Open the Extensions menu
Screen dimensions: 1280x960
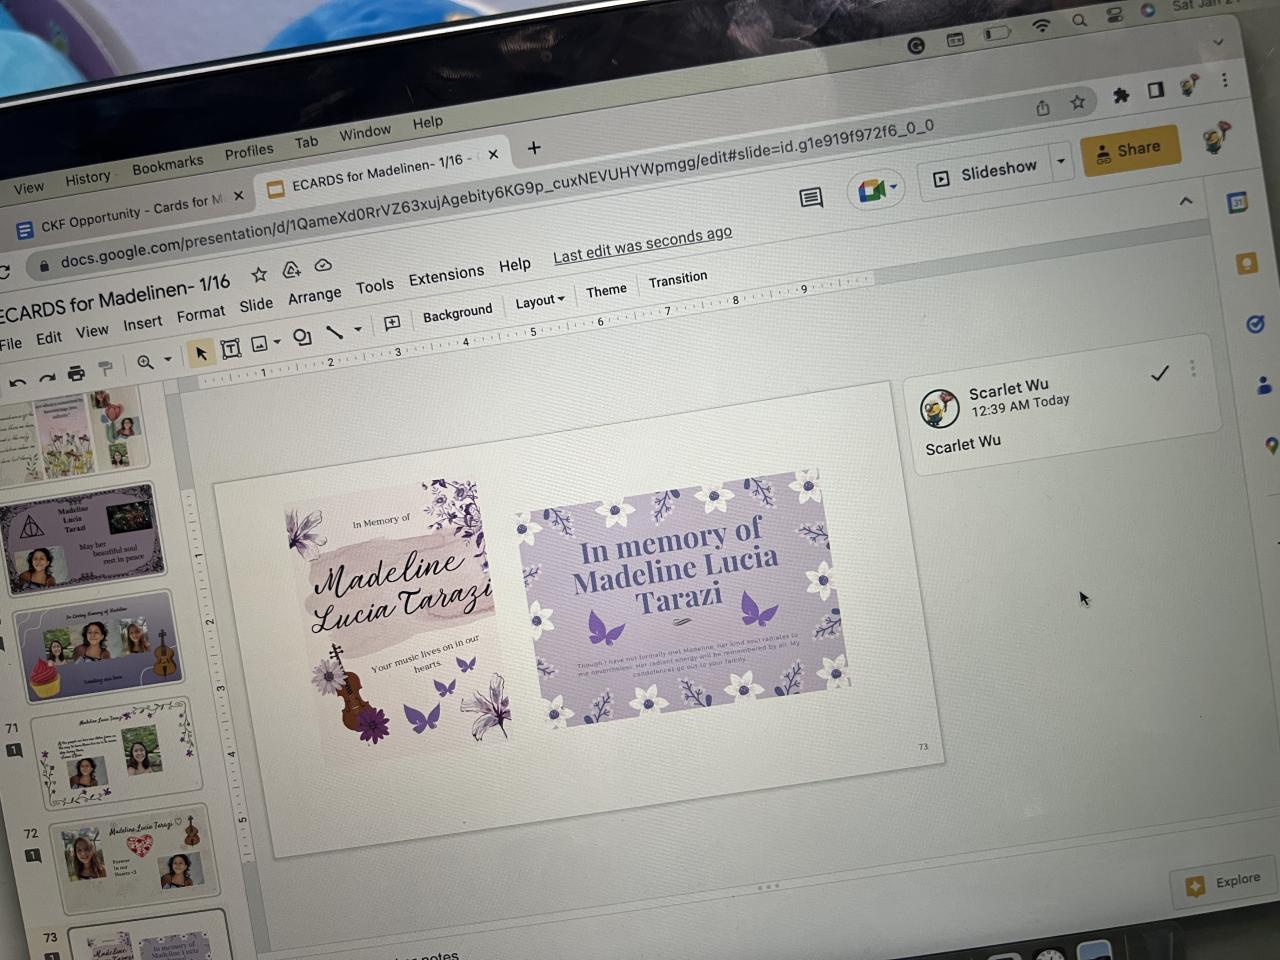[x=446, y=275]
